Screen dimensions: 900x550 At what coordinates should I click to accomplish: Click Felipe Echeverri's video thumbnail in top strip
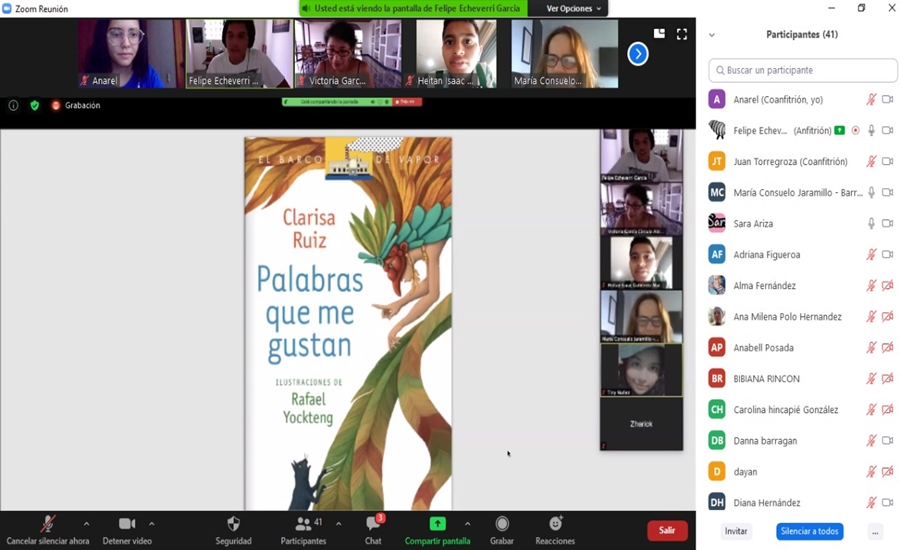point(239,54)
